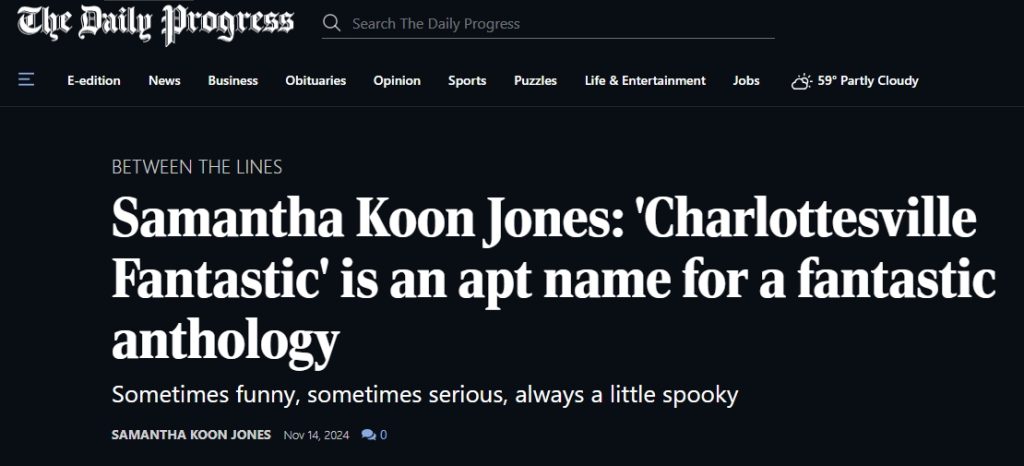Type in the Search The Daily Progress field
The width and height of the screenshot is (1024, 466).
click(560, 24)
